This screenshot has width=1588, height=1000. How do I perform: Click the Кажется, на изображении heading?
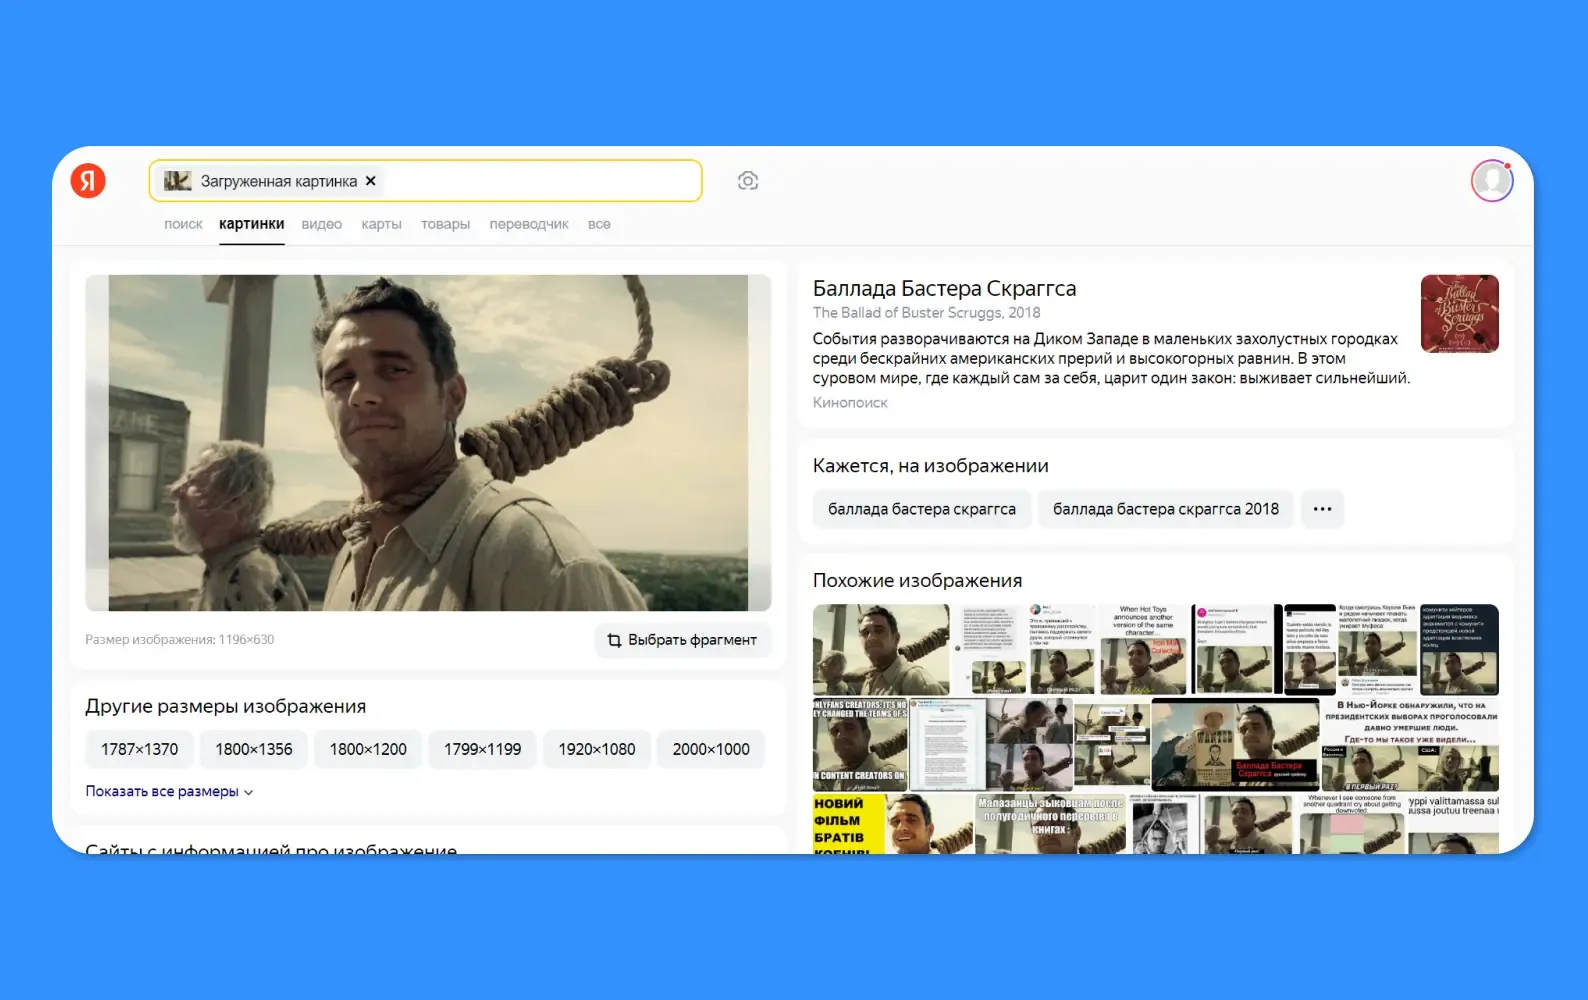(x=931, y=466)
